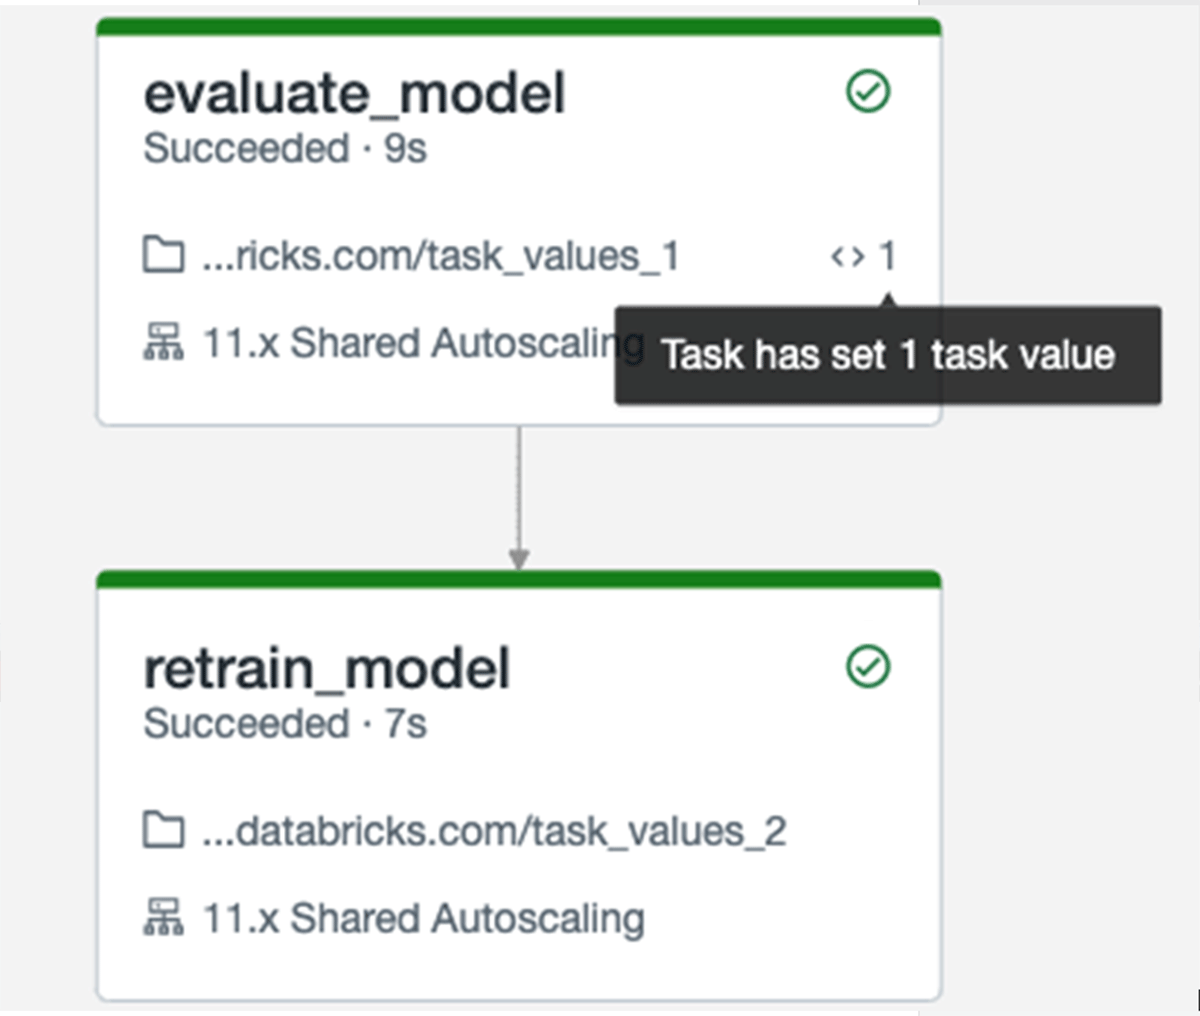The height and width of the screenshot is (1016, 1200).
Task: Click the retrain_model success checkmark icon
Action: point(868,667)
